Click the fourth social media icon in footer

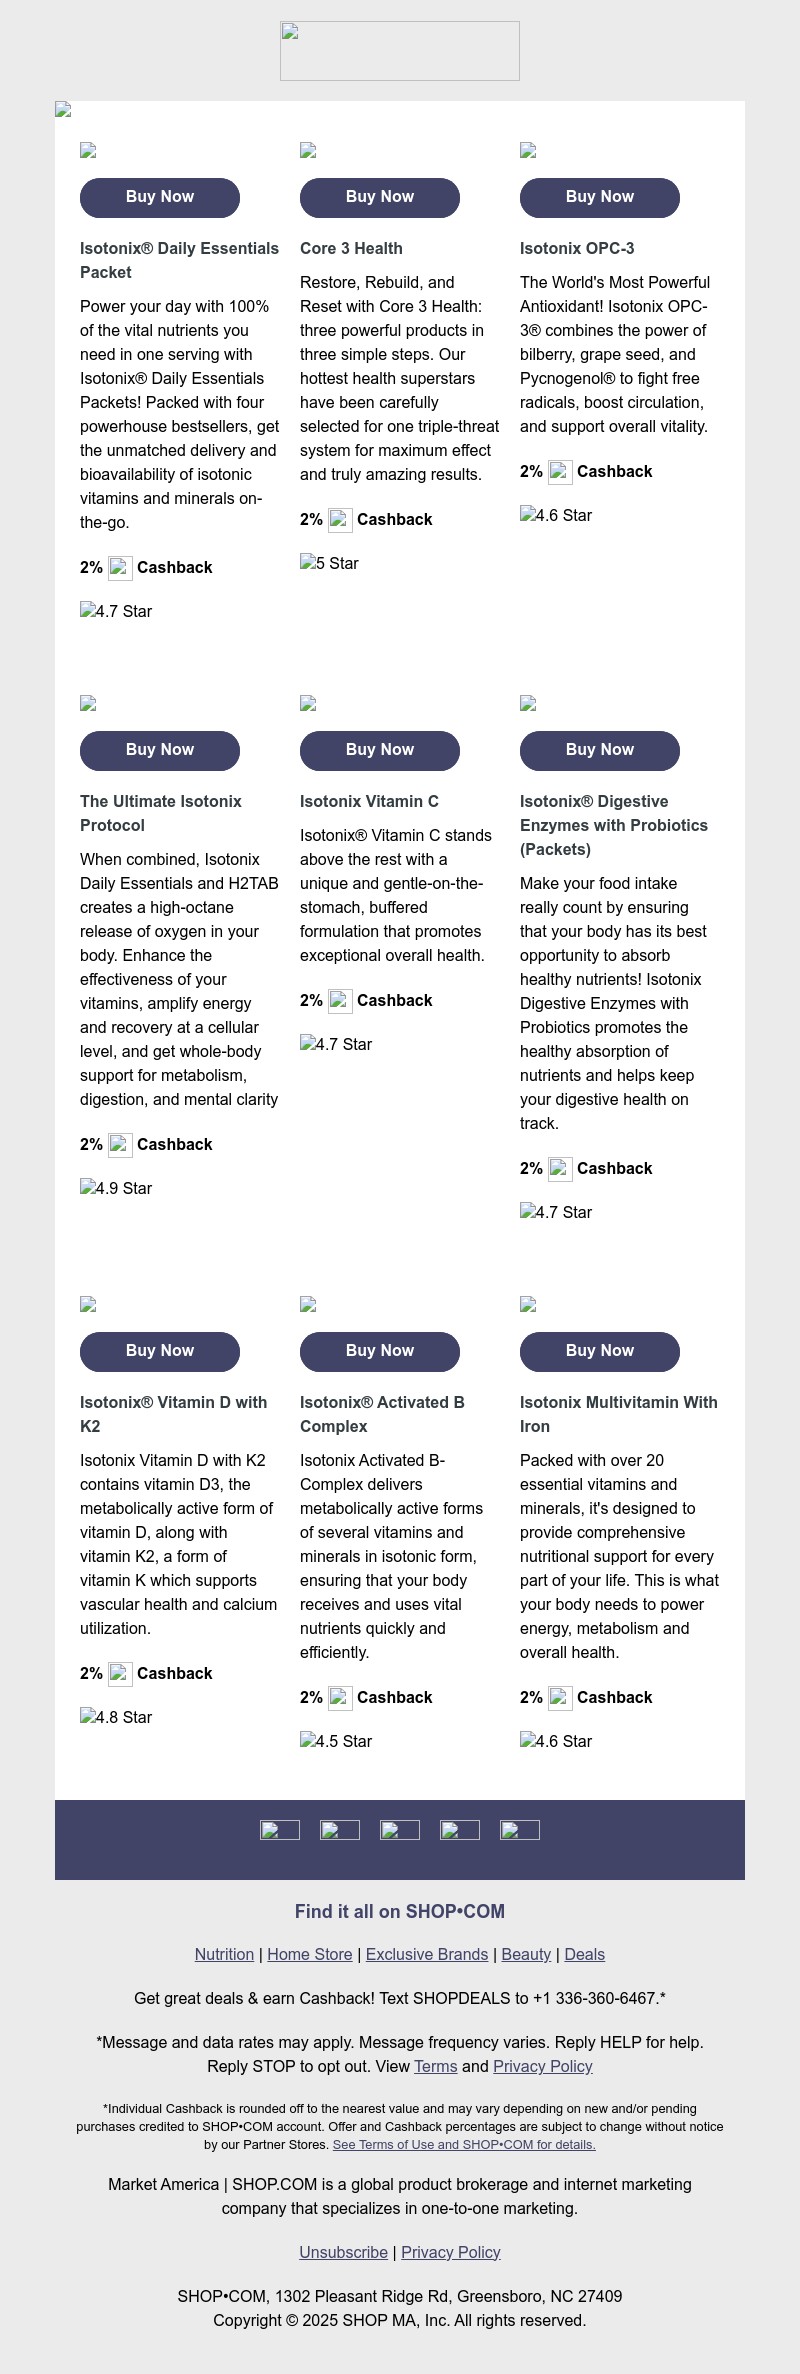pyautogui.click(x=460, y=1830)
